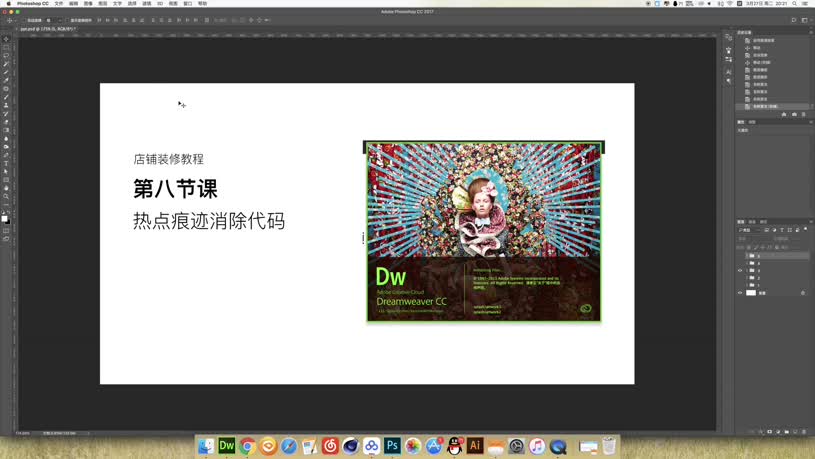Select the History Brush tool
This screenshot has height=459, width=815.
click(6, 114)
